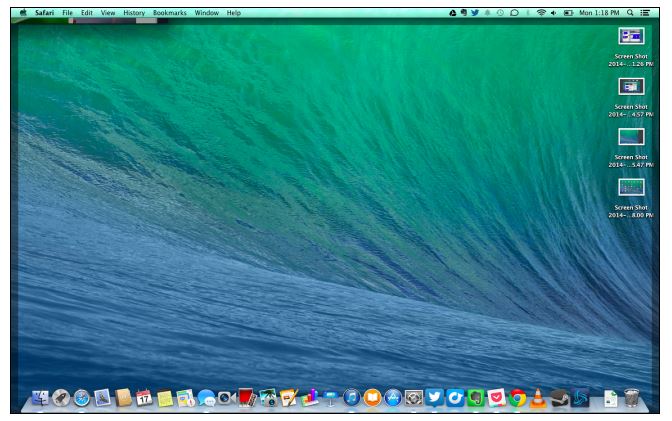Select Screen Shot 4.57 PM file
Screen dimensions: 672x421
[x=631, y=98]
